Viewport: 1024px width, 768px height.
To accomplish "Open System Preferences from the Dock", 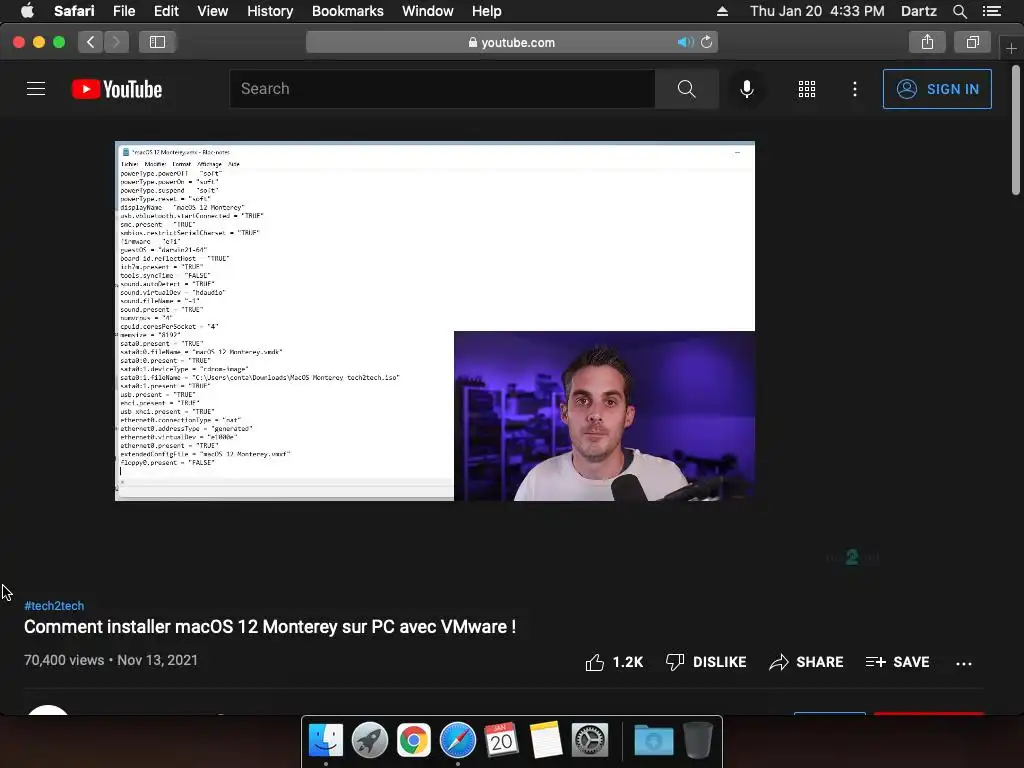I will 590,741.
